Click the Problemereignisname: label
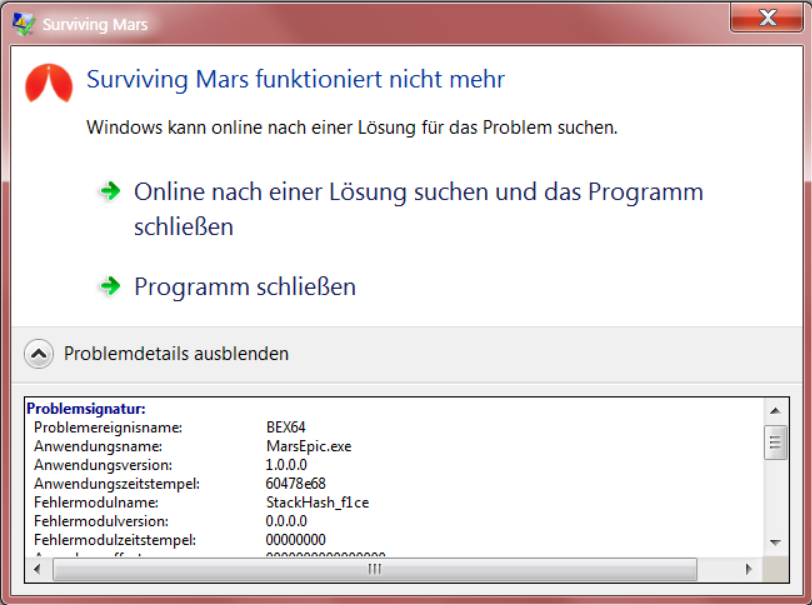 tap(108, 427)
